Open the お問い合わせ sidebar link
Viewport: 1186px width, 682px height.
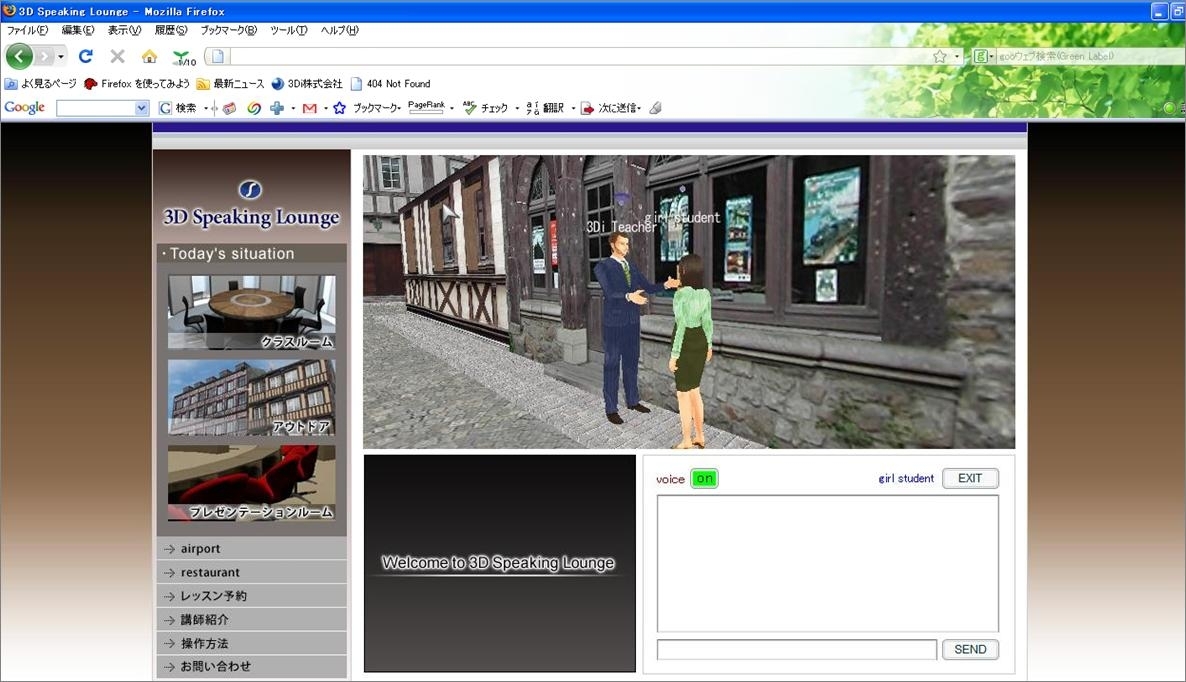coord(251,666)
